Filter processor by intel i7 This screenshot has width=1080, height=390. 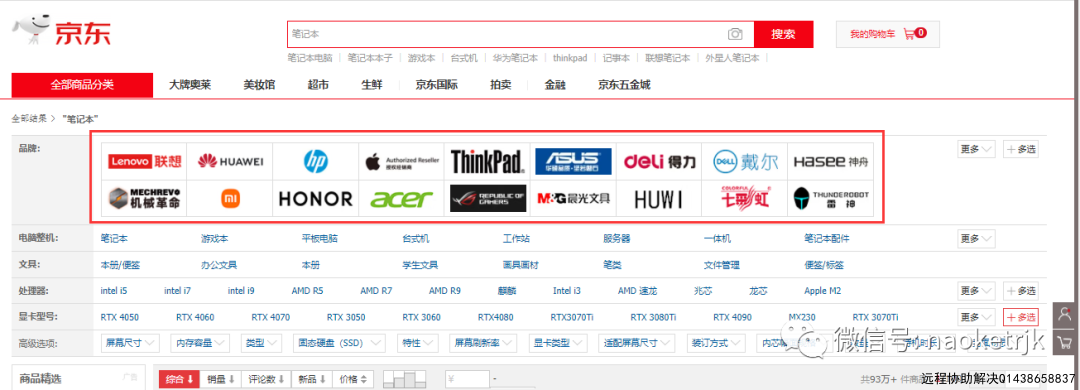pos(178,291)
